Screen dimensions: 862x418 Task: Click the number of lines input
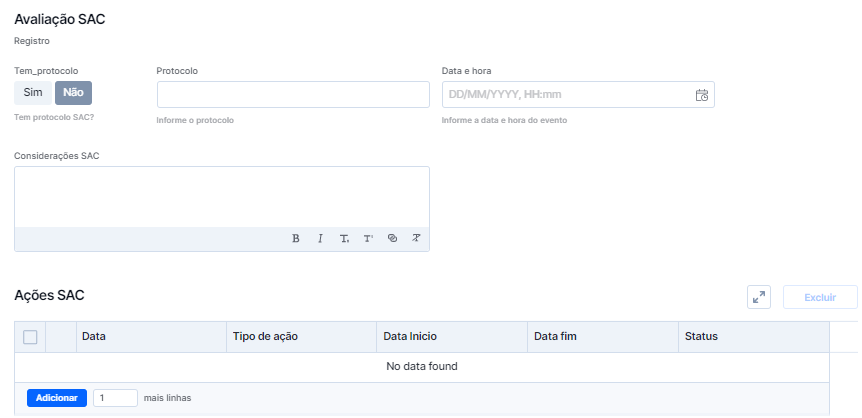(115, 398)
